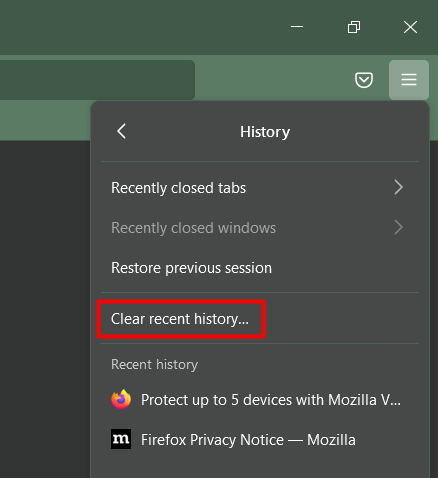
Task: Click the Save to Pocket icon
Action: coord(364,80)
